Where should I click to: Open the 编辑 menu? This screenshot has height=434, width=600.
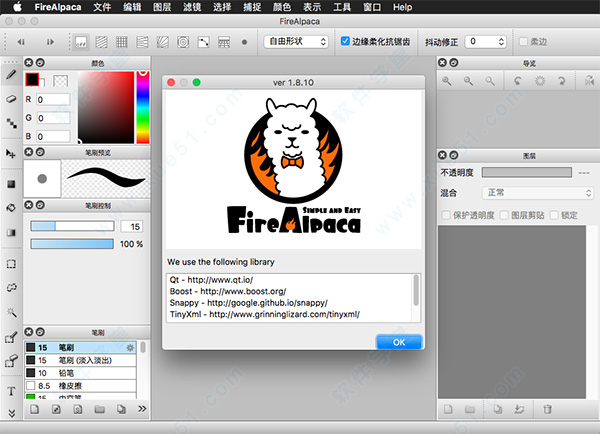[x=132, y=7]
